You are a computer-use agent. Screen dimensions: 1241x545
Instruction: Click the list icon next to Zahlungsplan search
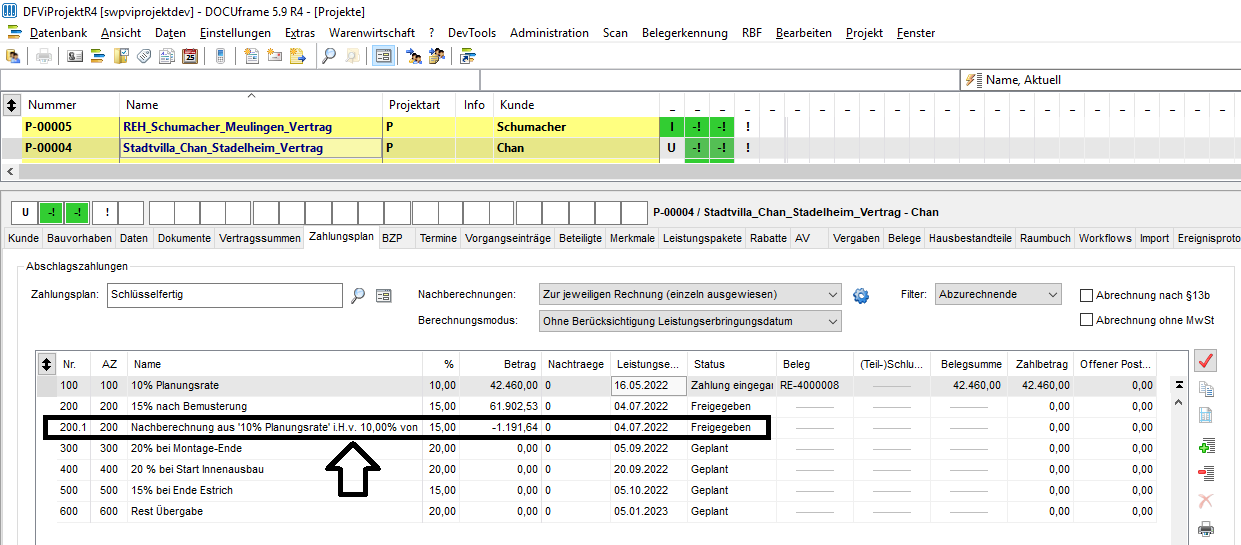(x=383, y=295)
